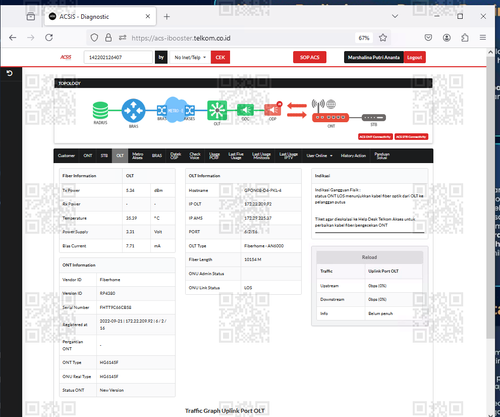Click the Info value Belum penuh
500x417 pixels.
(x=380, y=313)
